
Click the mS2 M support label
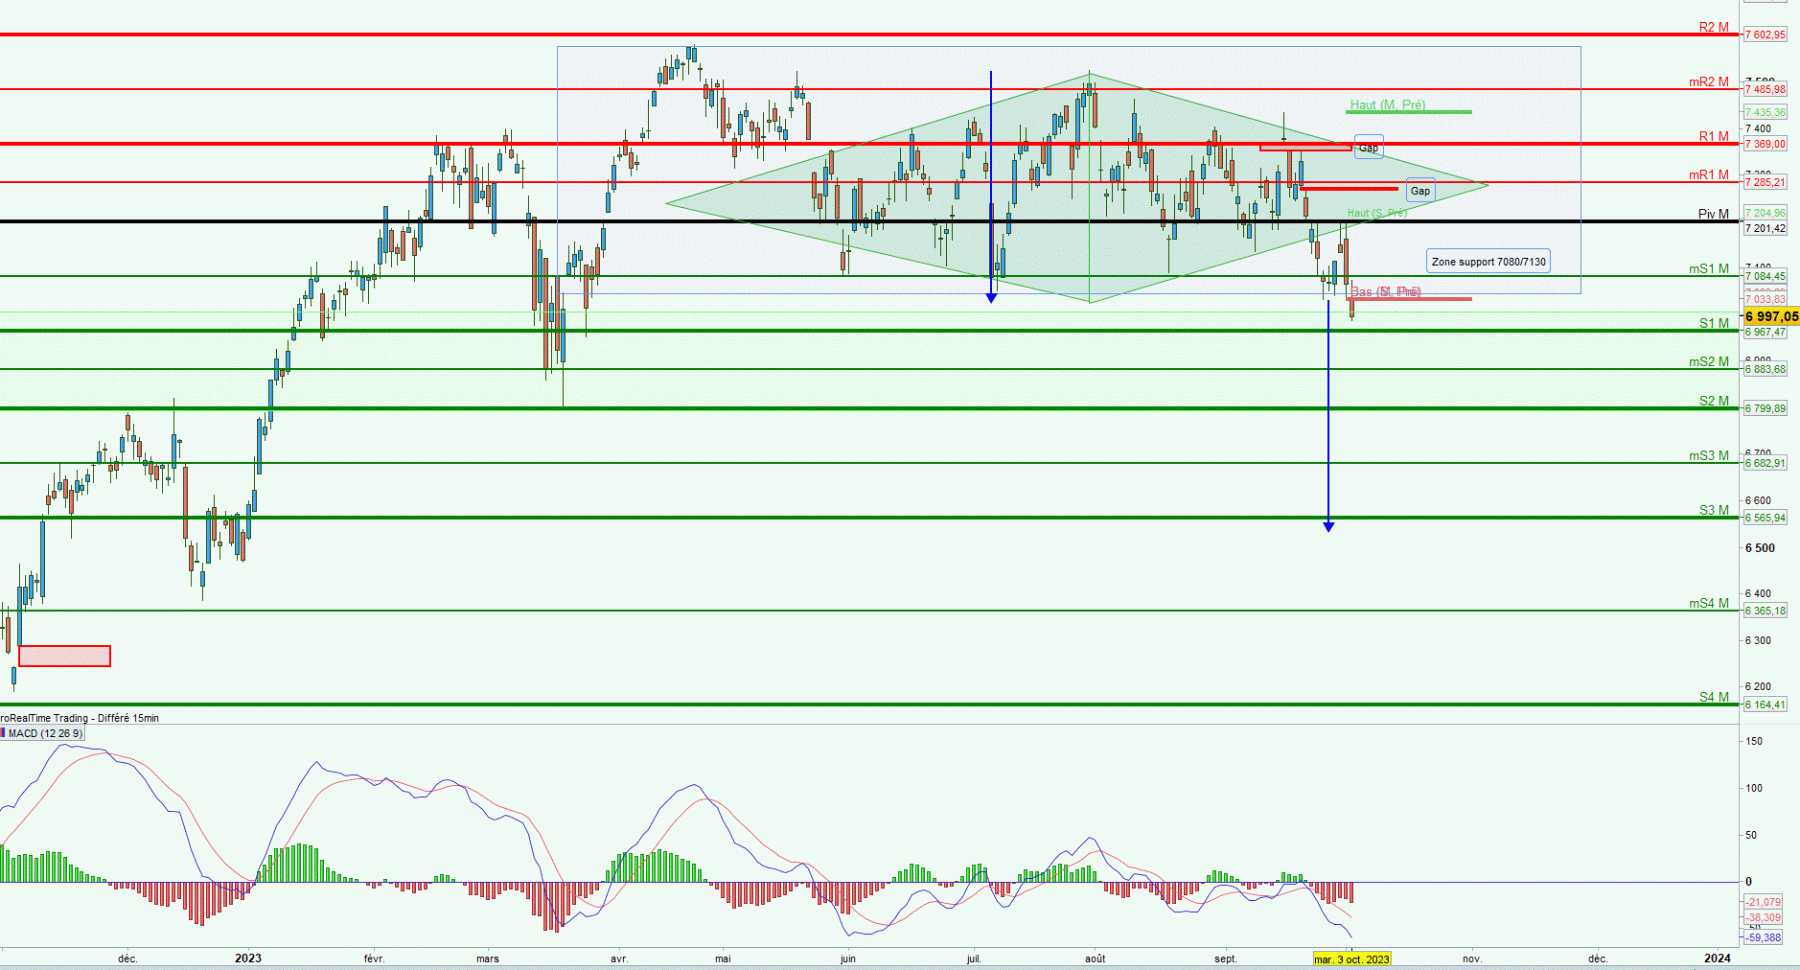[x=1709, y=361]
